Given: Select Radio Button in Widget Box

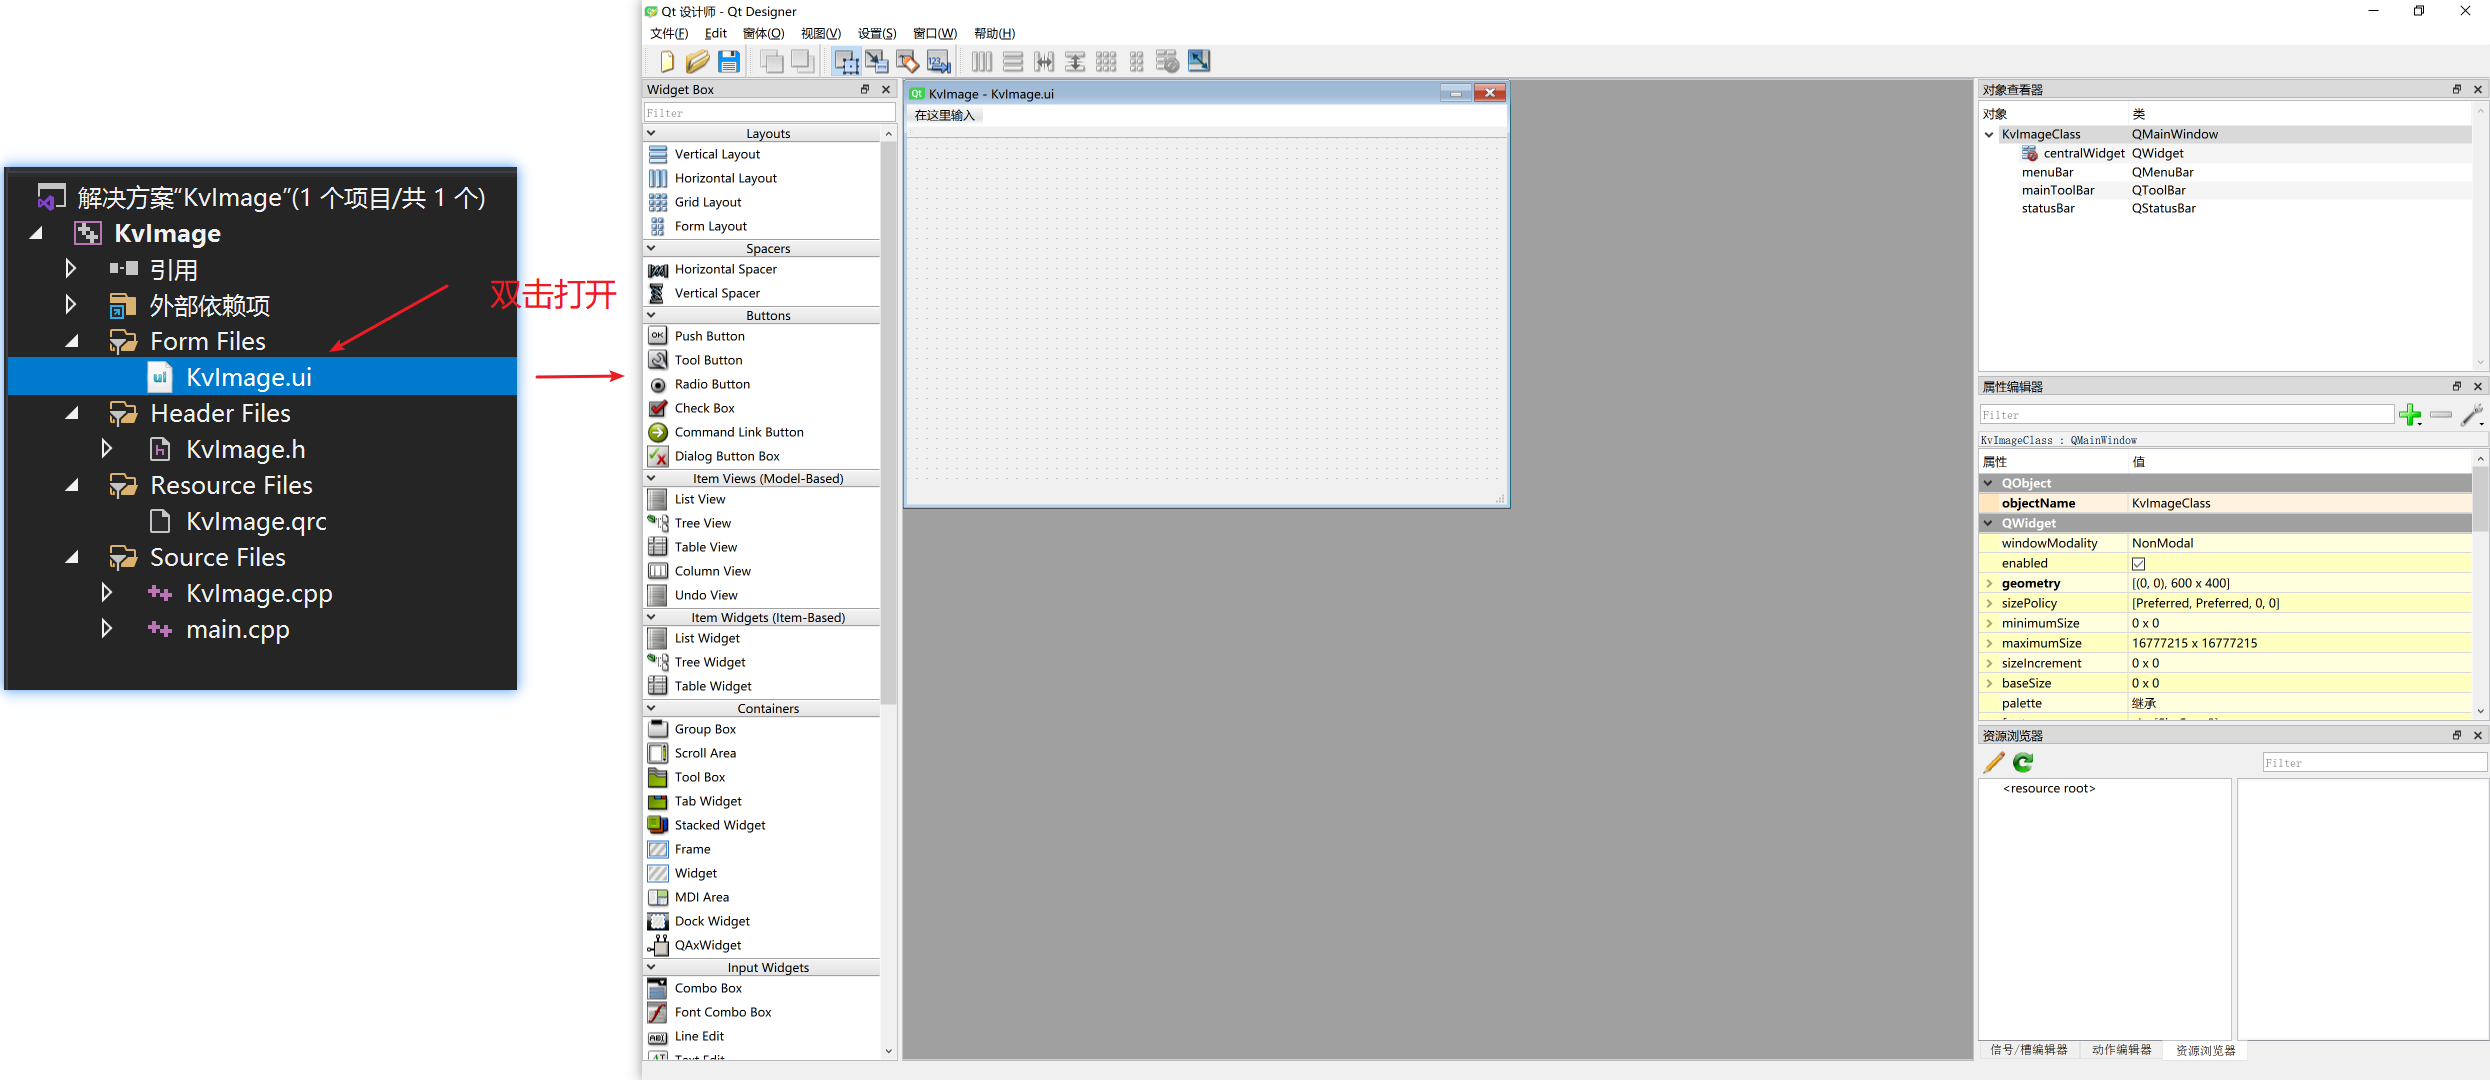Looking at the screenshot, I should coord(711,384).
